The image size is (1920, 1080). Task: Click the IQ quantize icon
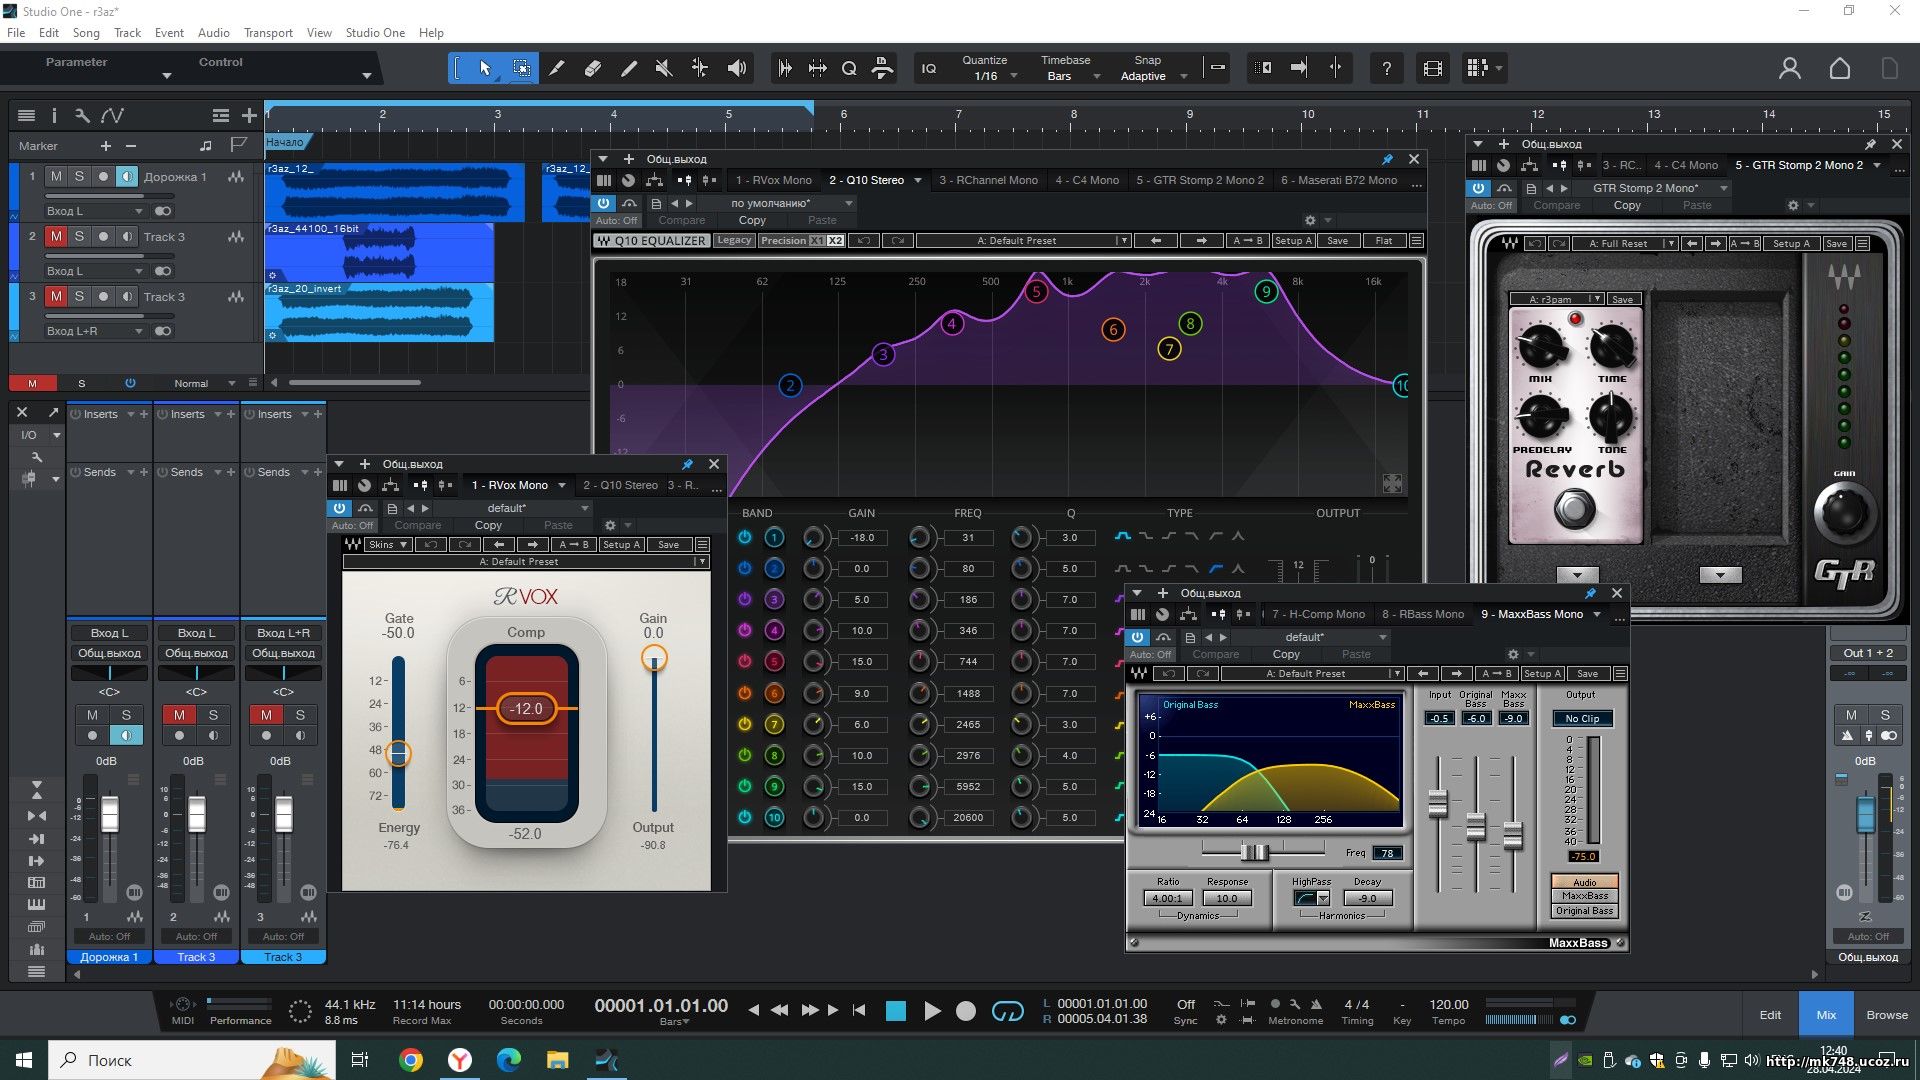point(929,68)
